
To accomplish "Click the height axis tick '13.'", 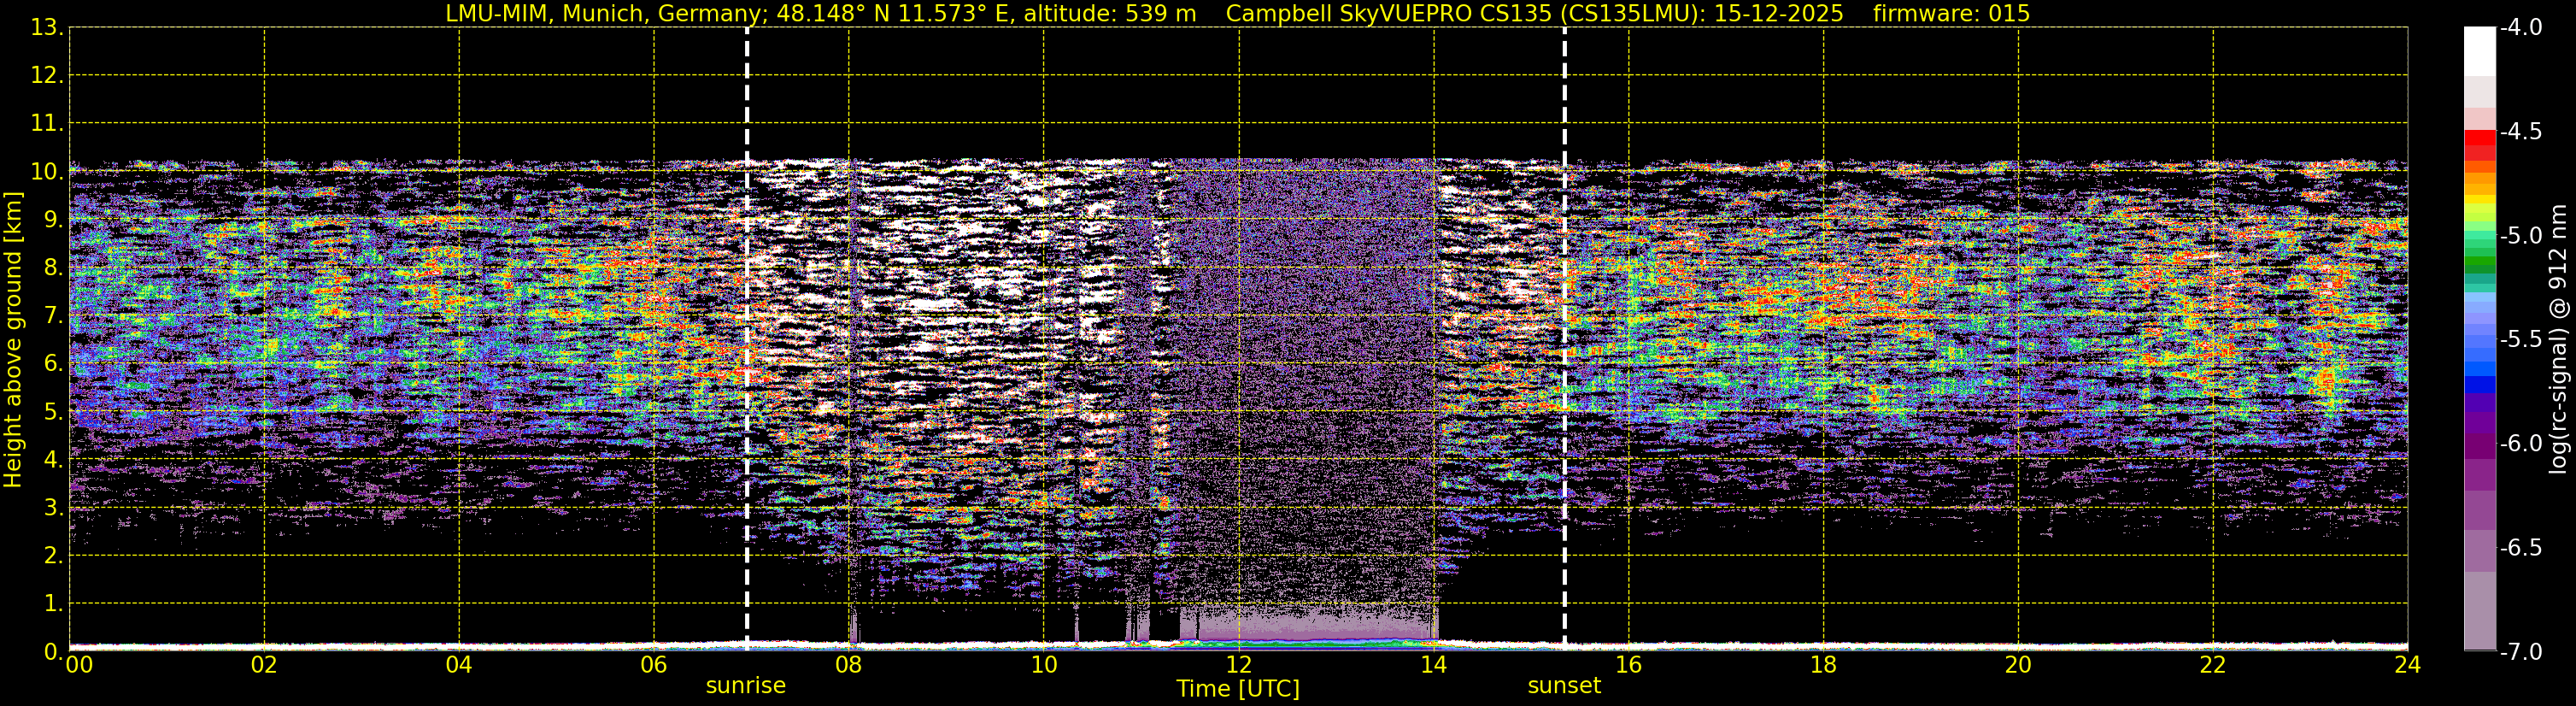I will tap(47, 28).
